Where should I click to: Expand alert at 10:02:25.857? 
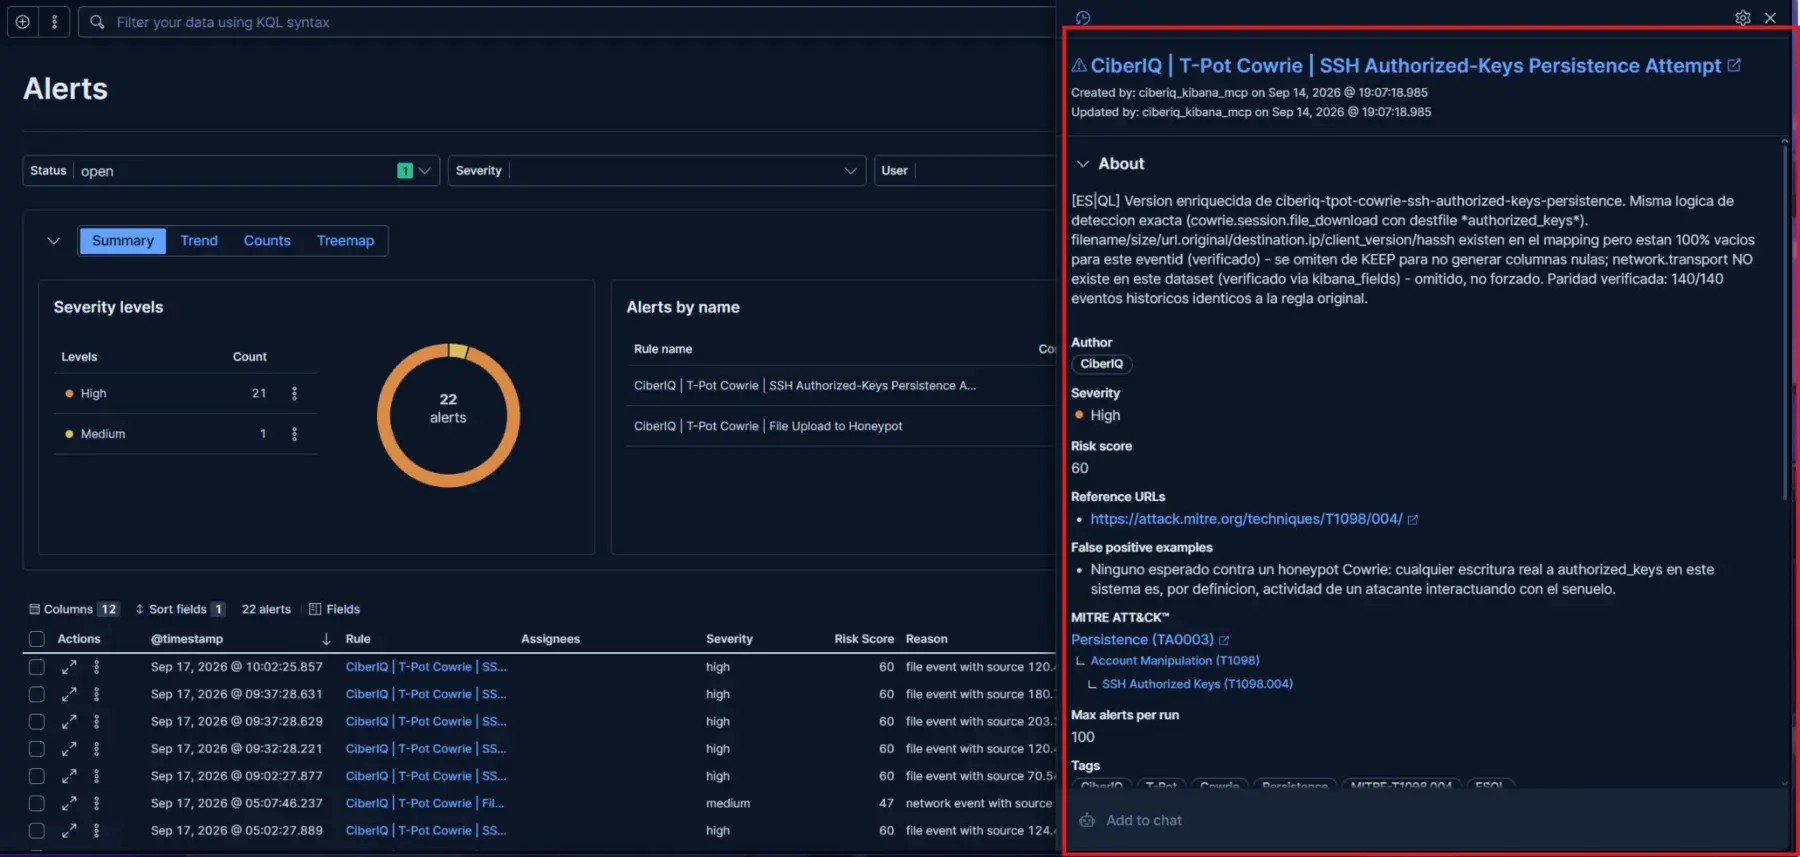coord(69,667)
